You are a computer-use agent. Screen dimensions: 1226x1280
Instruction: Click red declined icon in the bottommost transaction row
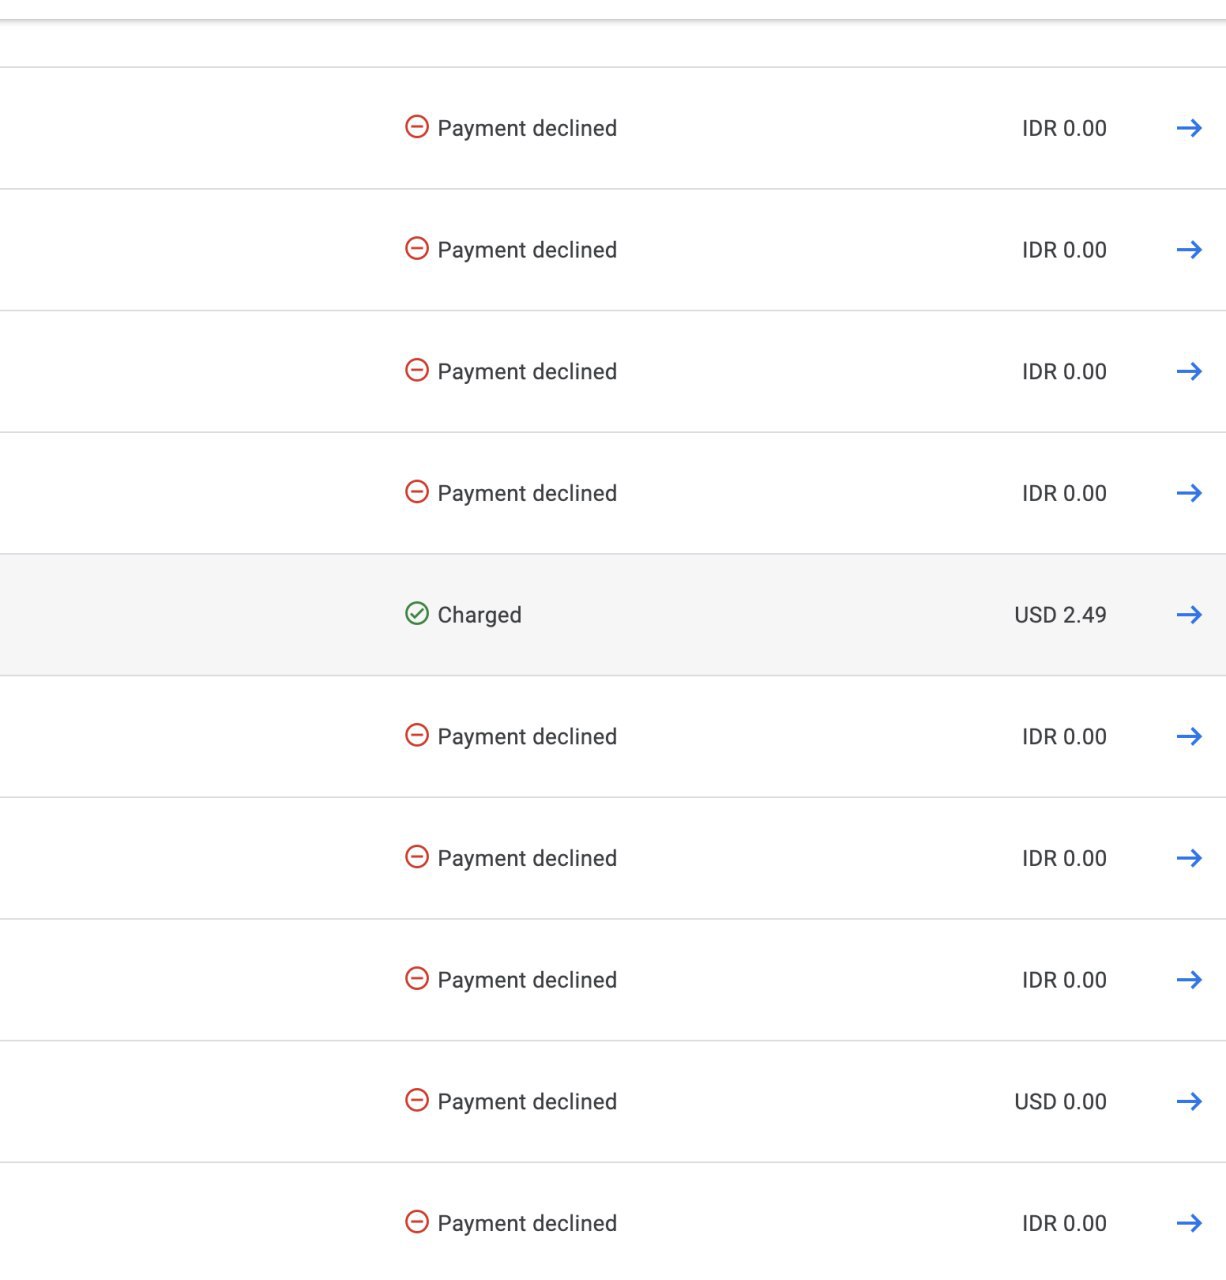pos(417,1222)
